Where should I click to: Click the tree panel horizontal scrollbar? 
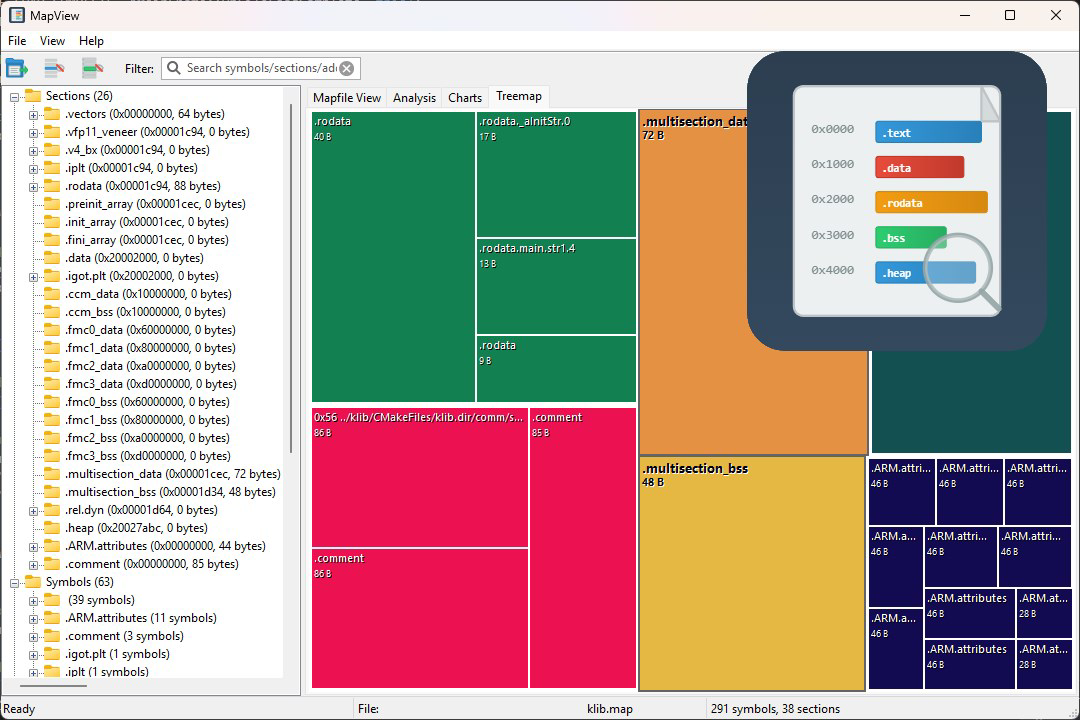coord(54,686)
